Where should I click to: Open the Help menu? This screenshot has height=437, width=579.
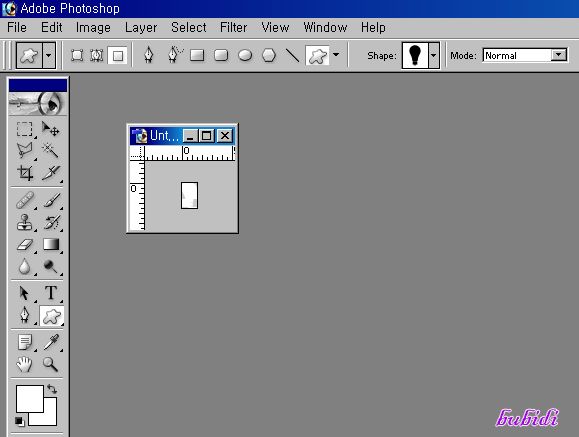point(373,27)
